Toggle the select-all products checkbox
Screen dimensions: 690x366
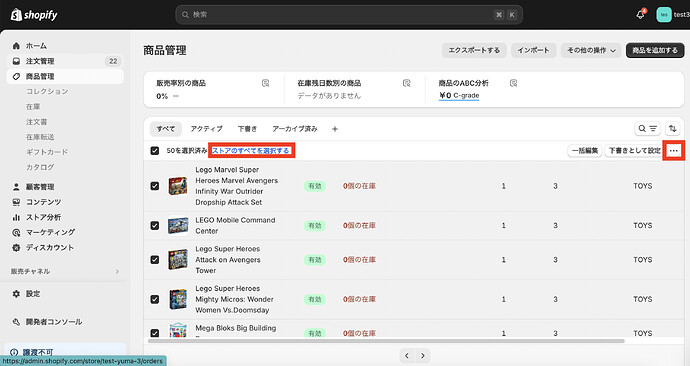coord(154,150)
